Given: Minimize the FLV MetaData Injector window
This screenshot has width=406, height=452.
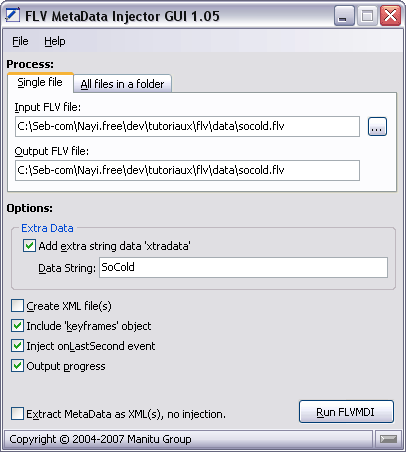Looking at the screenshot, I should [344, 16].
